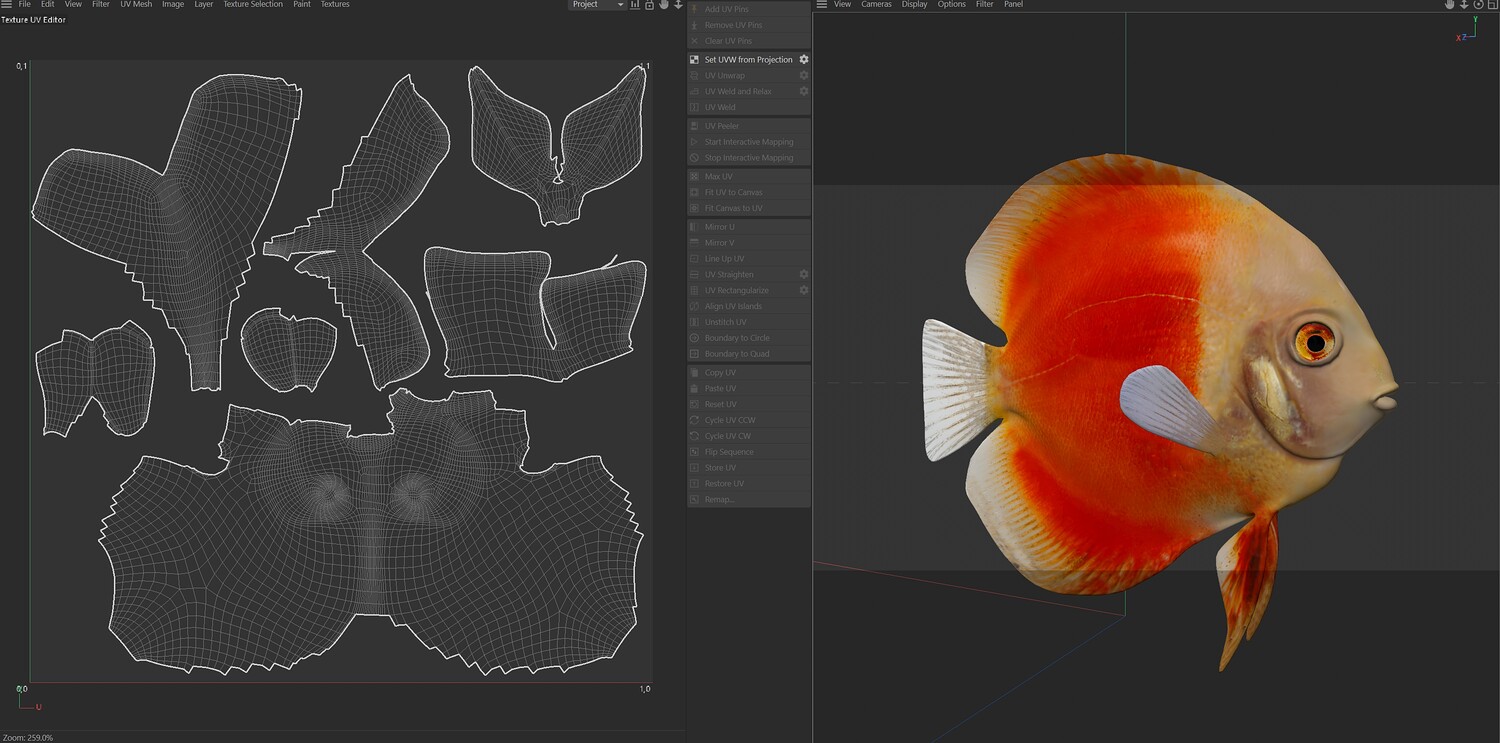Toggle the UV editor lock icon
The image size is (1500, 743).
tap(649, 4)
